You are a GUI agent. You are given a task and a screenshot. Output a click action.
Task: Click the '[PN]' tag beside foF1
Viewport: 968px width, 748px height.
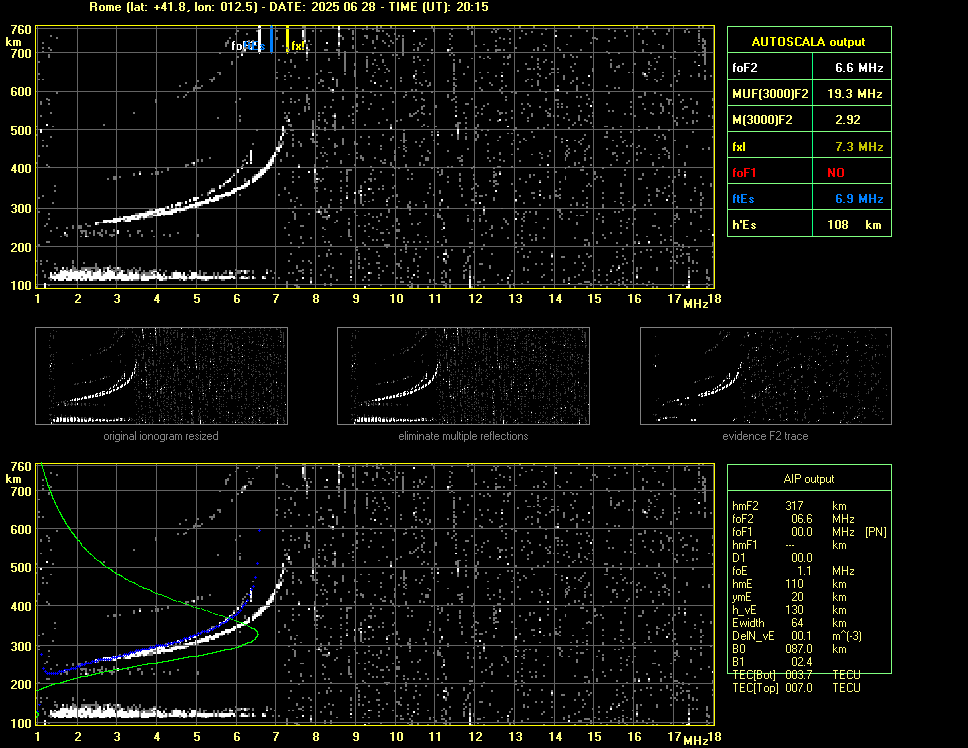coord(875,532)
